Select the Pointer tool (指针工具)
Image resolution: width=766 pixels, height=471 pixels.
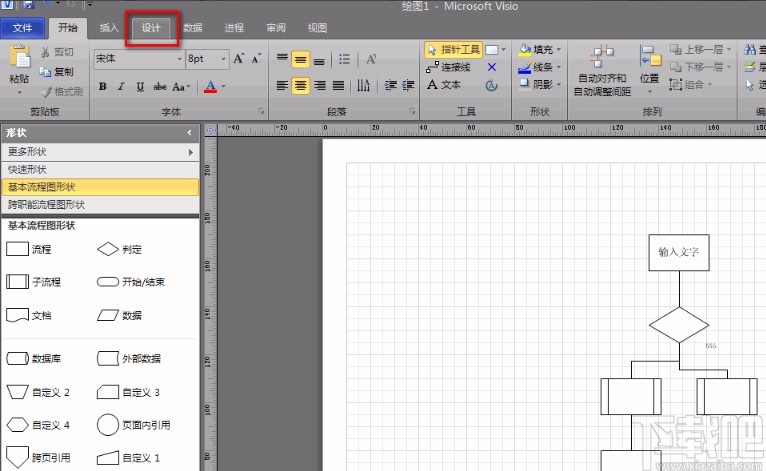tap(454, 49)
